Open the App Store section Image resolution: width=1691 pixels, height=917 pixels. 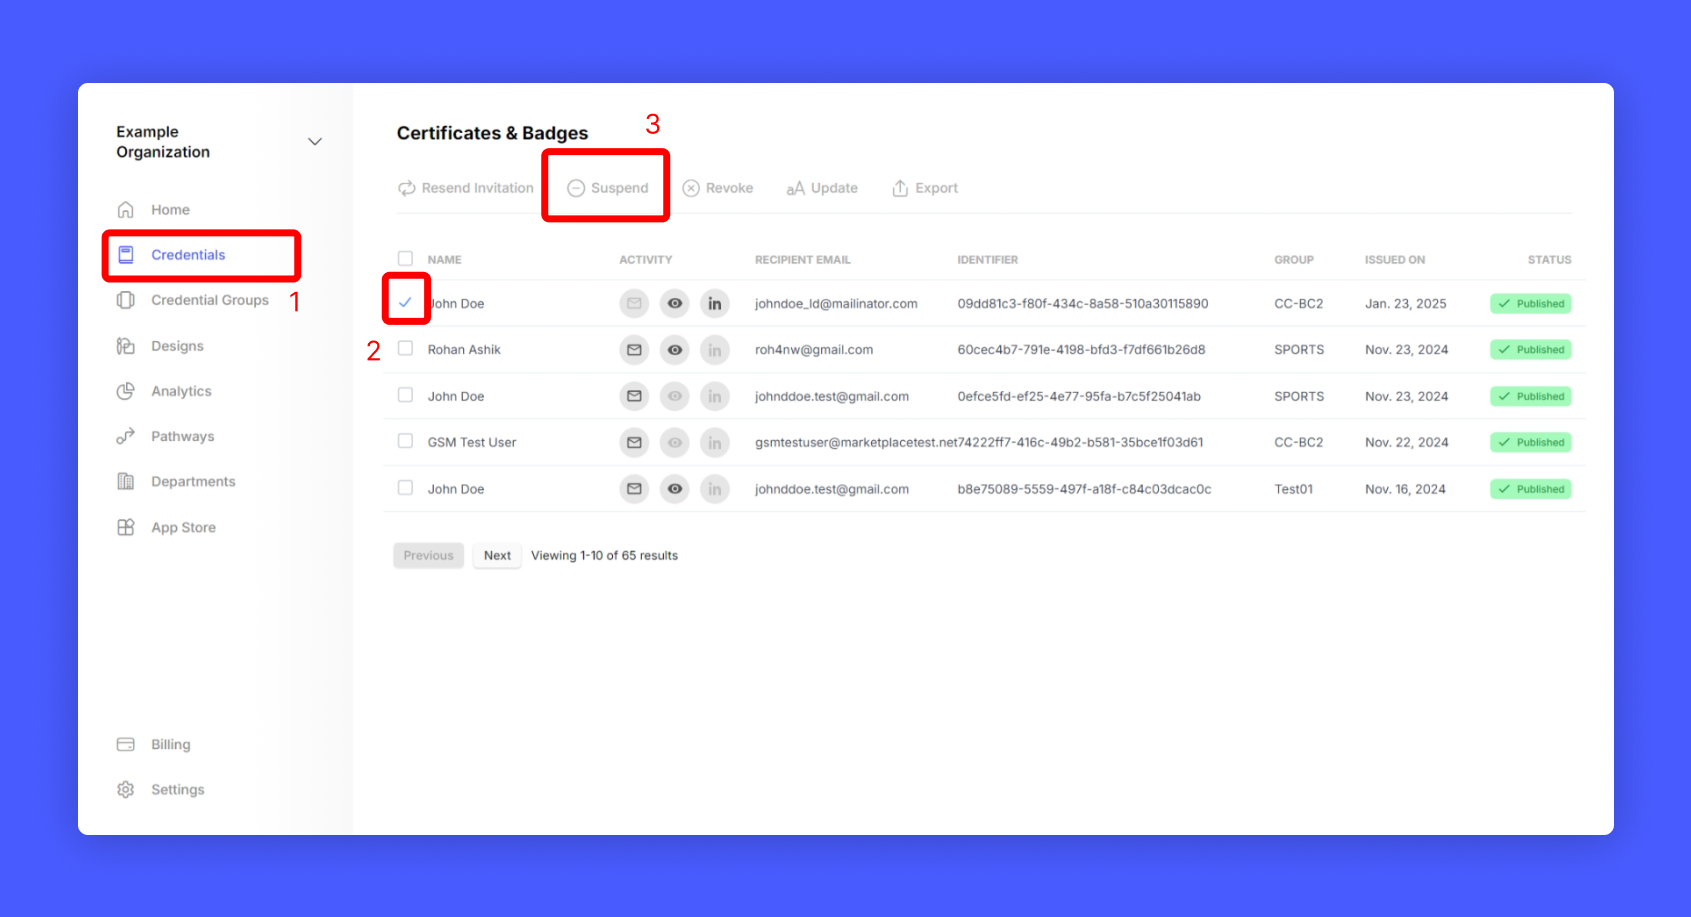[183, 527]
